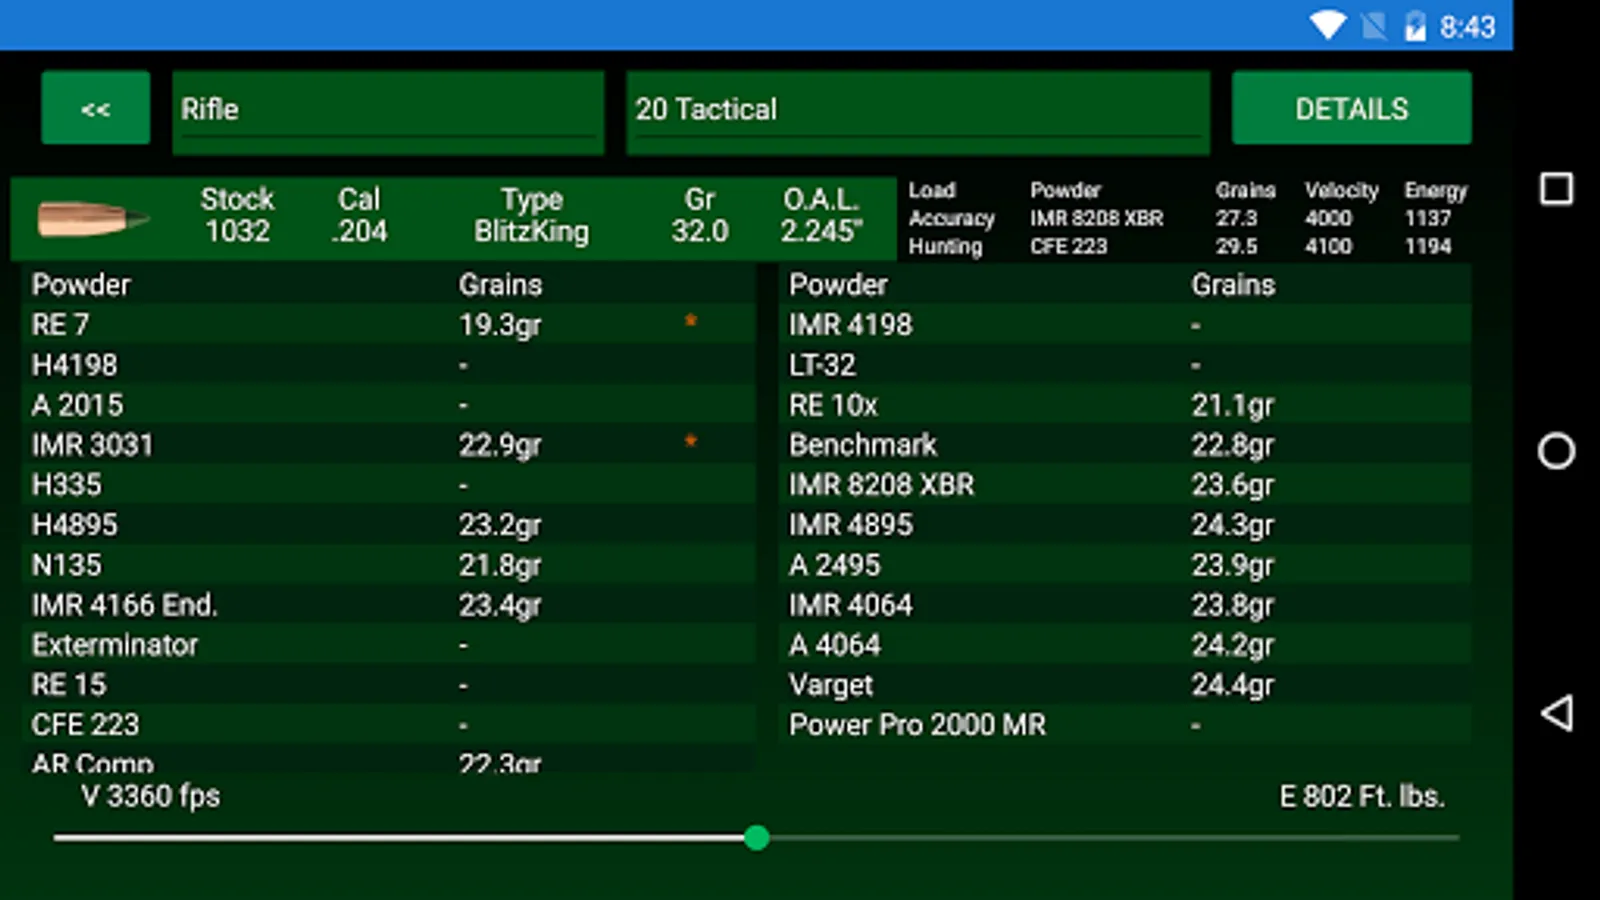Image resolution: width=1600 pixels, height=900 pixels.
Task: Select the Exterminator powder row
Action: [388, 644]
